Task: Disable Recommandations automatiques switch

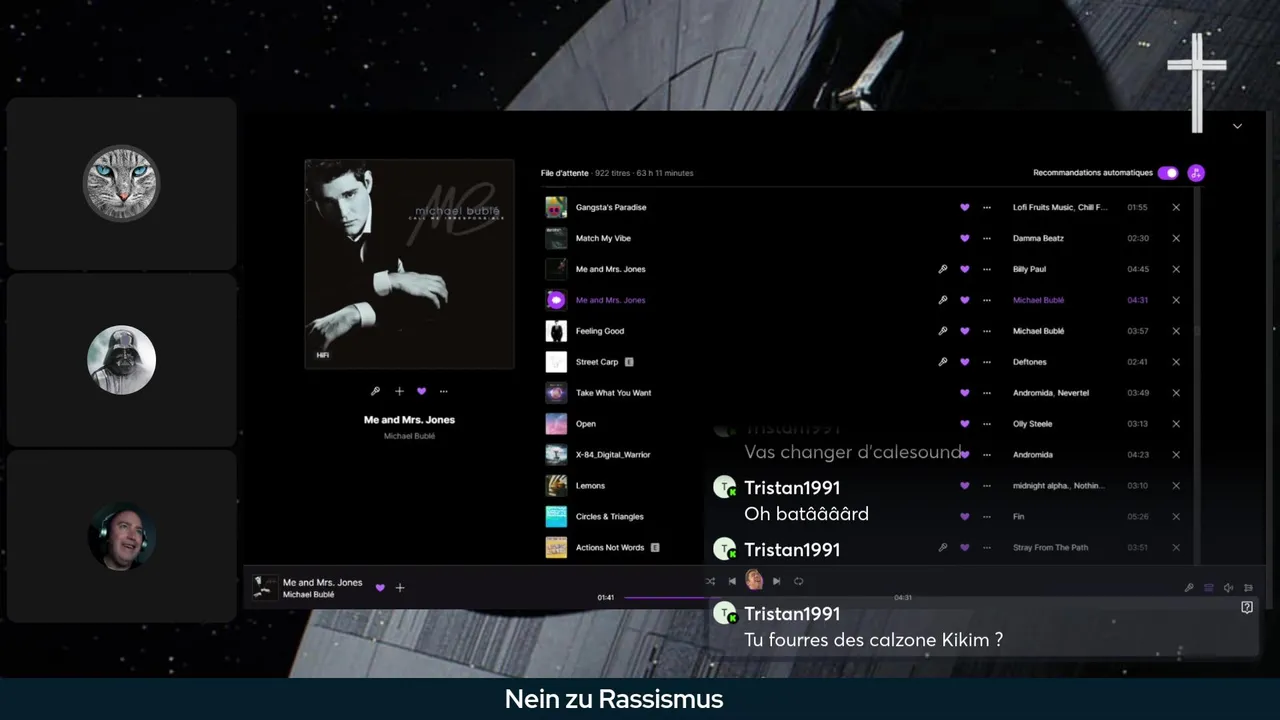Action: point(1168,173)
